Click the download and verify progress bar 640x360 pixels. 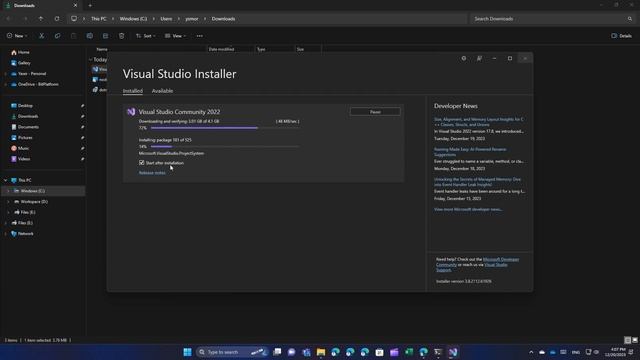(x=225, y=128)
